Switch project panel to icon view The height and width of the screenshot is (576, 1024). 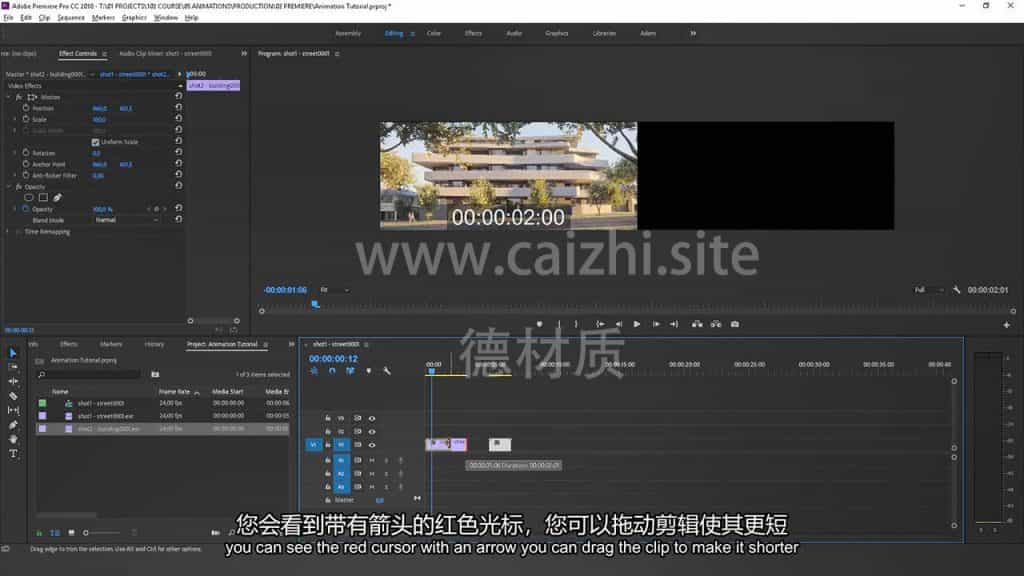point(71,533)
